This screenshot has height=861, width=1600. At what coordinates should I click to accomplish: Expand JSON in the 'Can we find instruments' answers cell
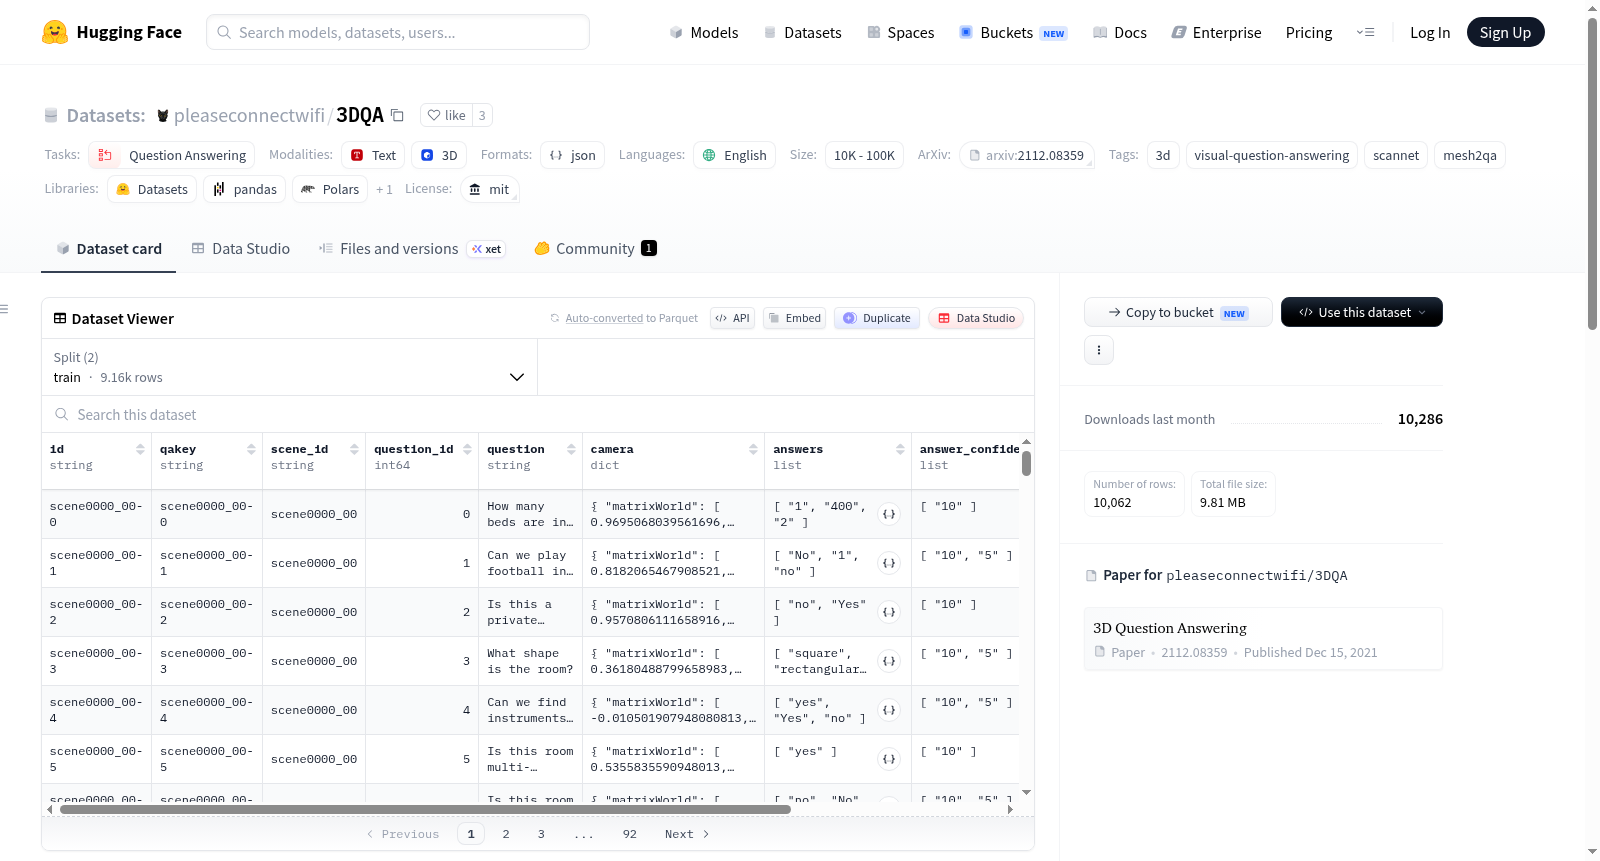pos(889,710)
